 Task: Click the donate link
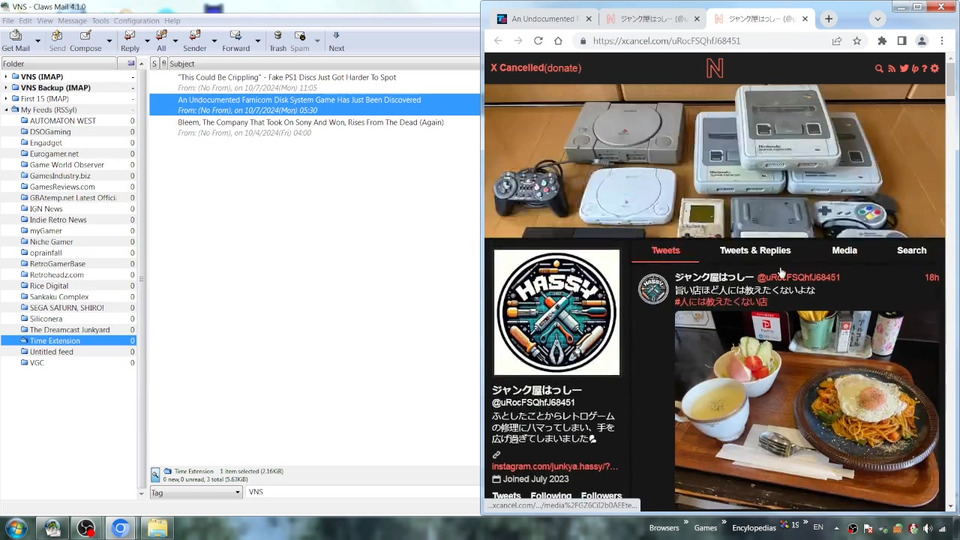point(563,68)
